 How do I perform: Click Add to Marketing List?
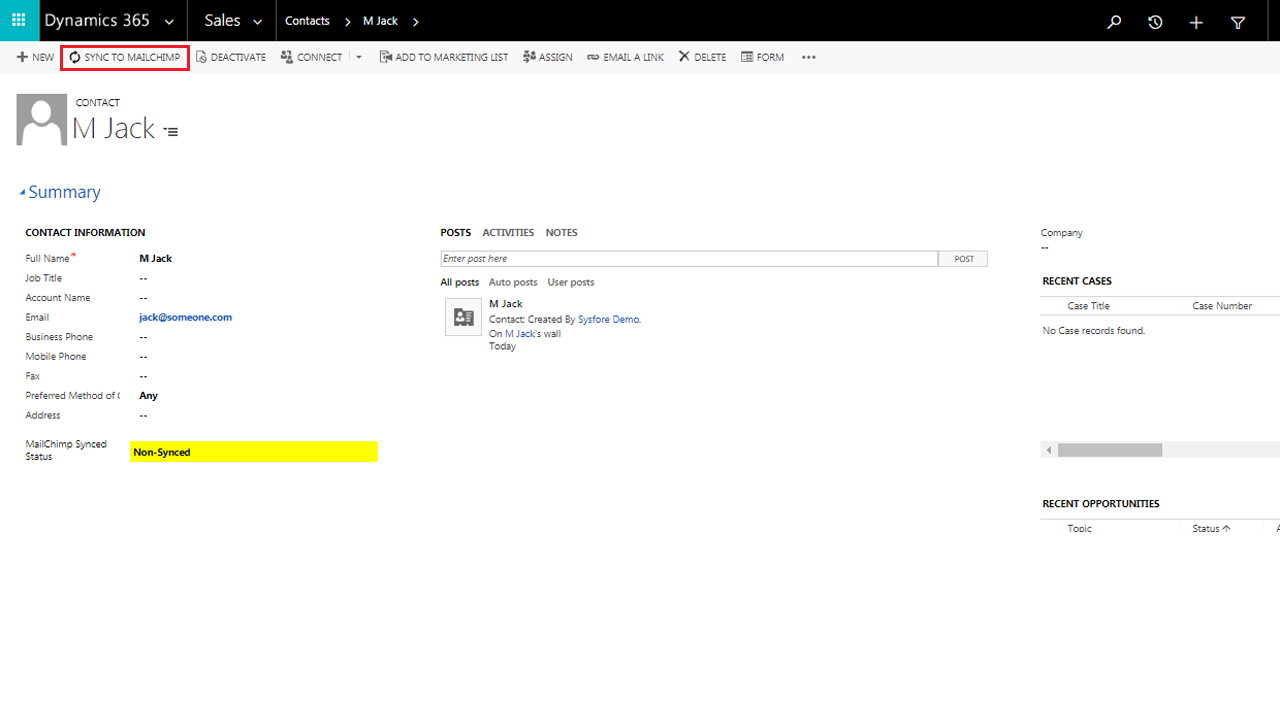pyautogui.click(x=443, y=57)
